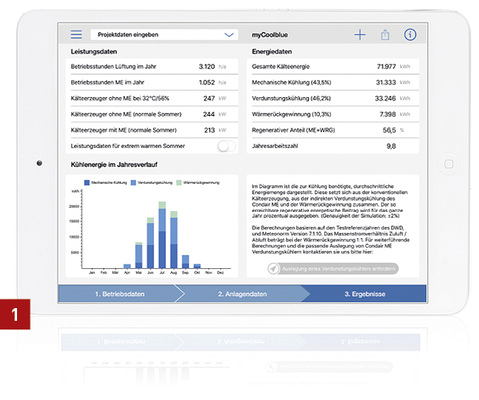This screenshot has width=479, height=400.
Task: Click the dropdown chevron arrow
Action: click(x=229, y=35)
